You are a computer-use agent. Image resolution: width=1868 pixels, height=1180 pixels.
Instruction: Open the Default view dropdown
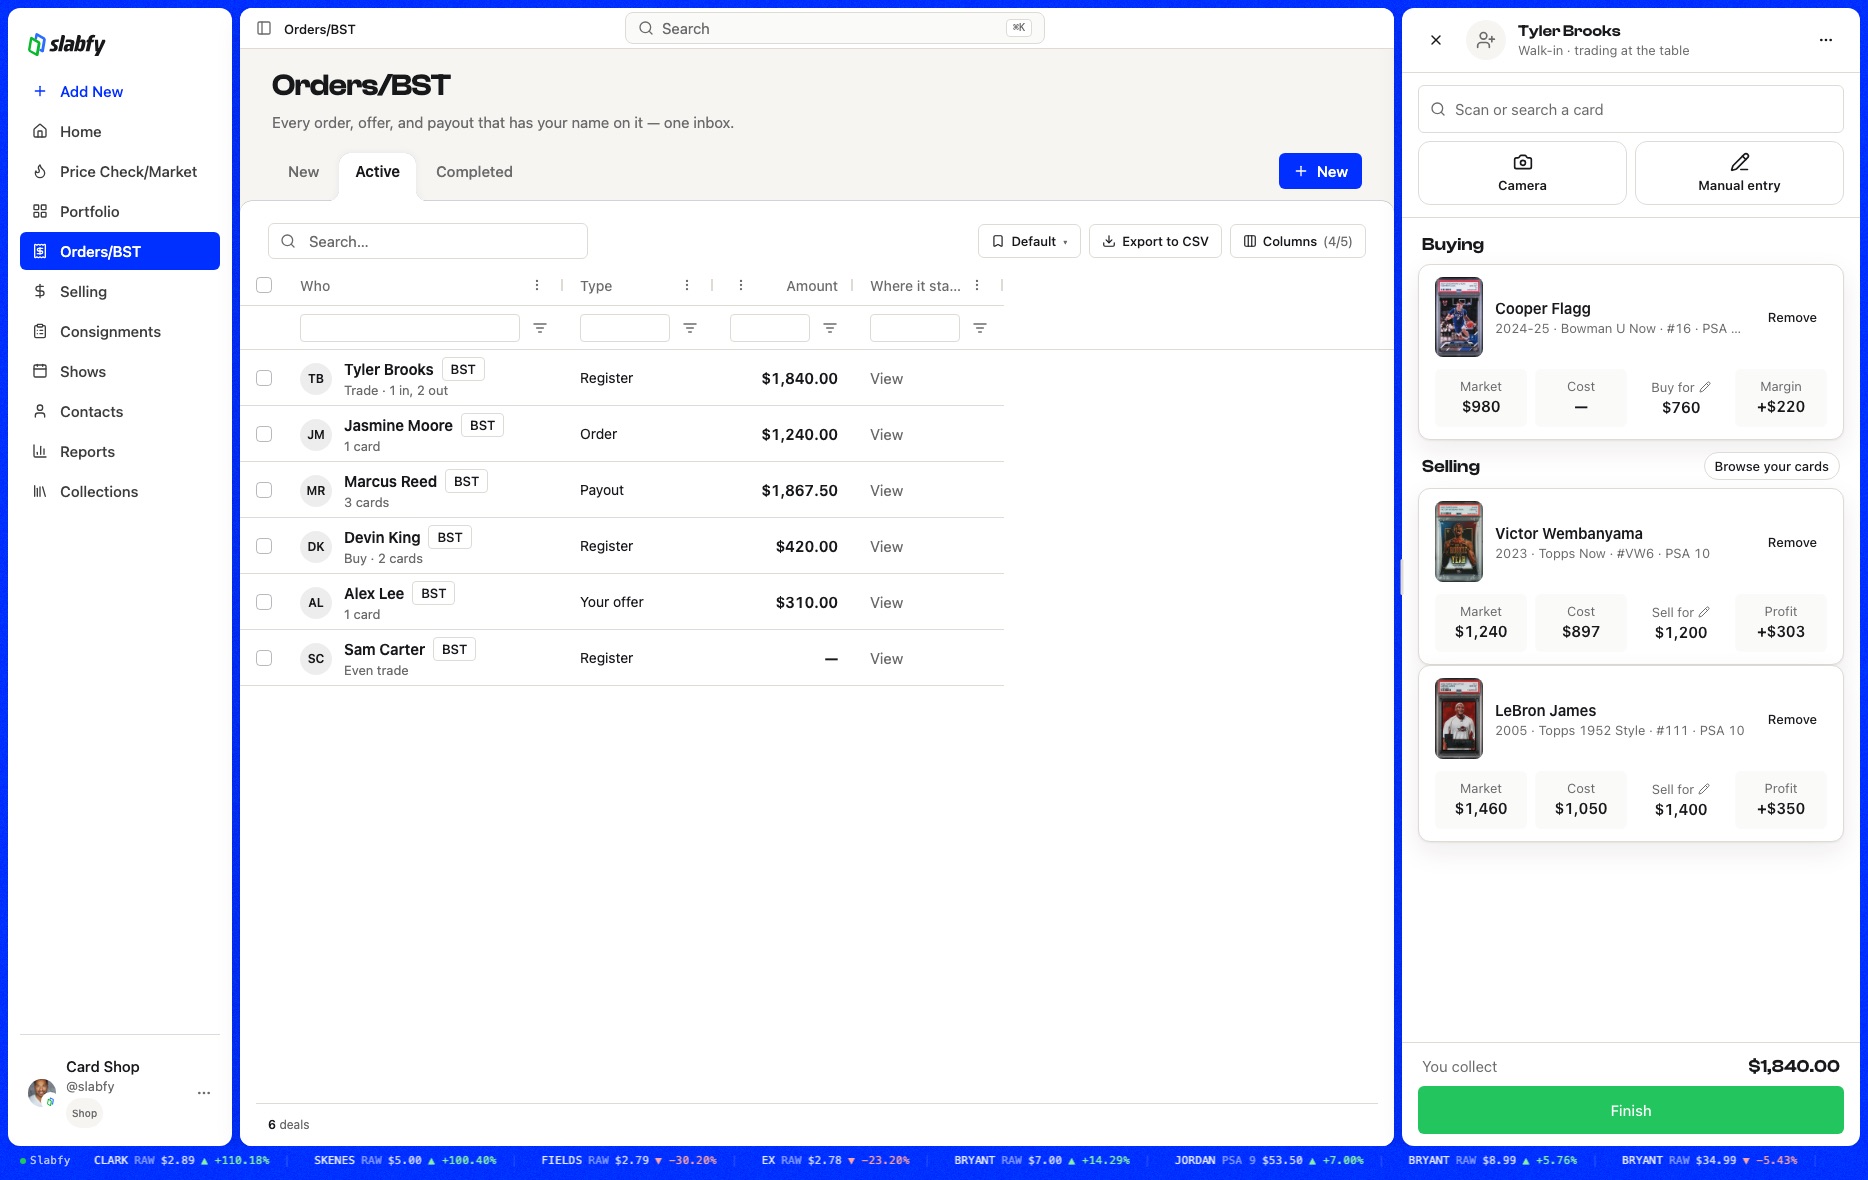[1029, 241]
